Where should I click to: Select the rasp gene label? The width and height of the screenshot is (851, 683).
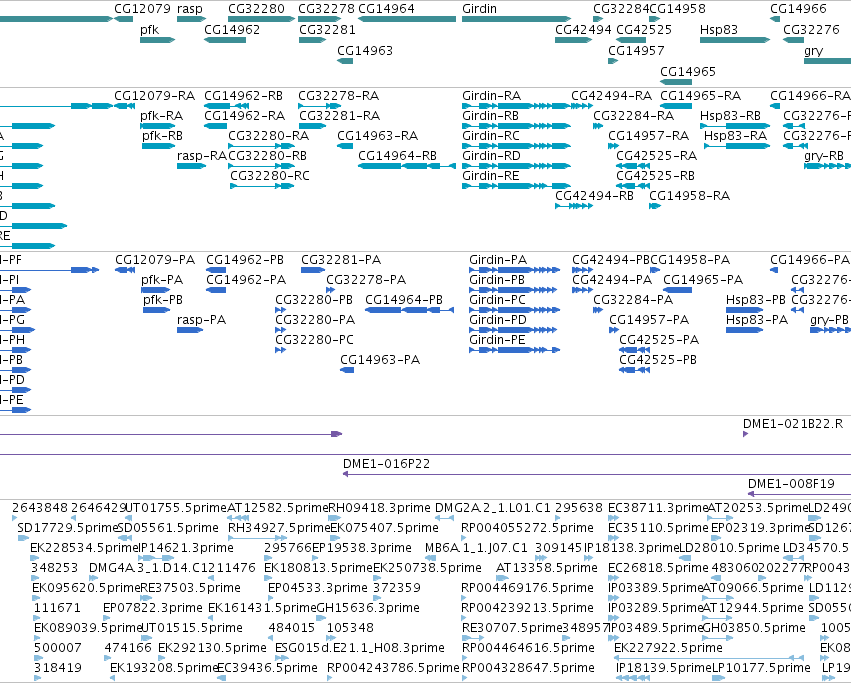(189, 9)
